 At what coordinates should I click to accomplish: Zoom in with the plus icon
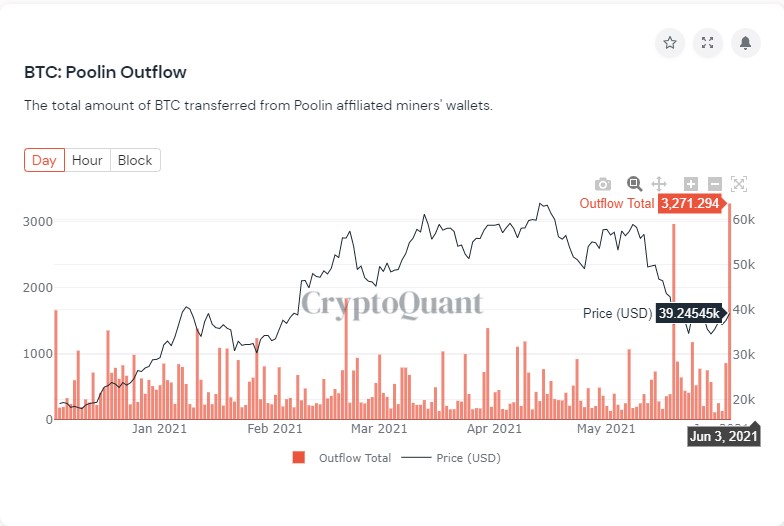pos(690,184)
